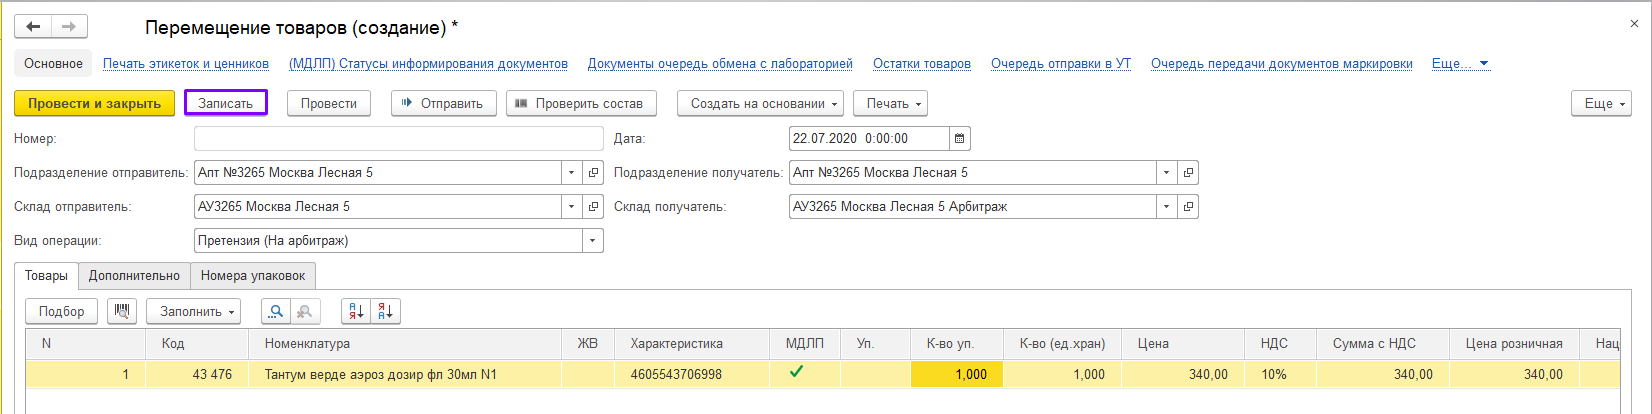Expand the Вид операции dropdown

pos(593,240)
